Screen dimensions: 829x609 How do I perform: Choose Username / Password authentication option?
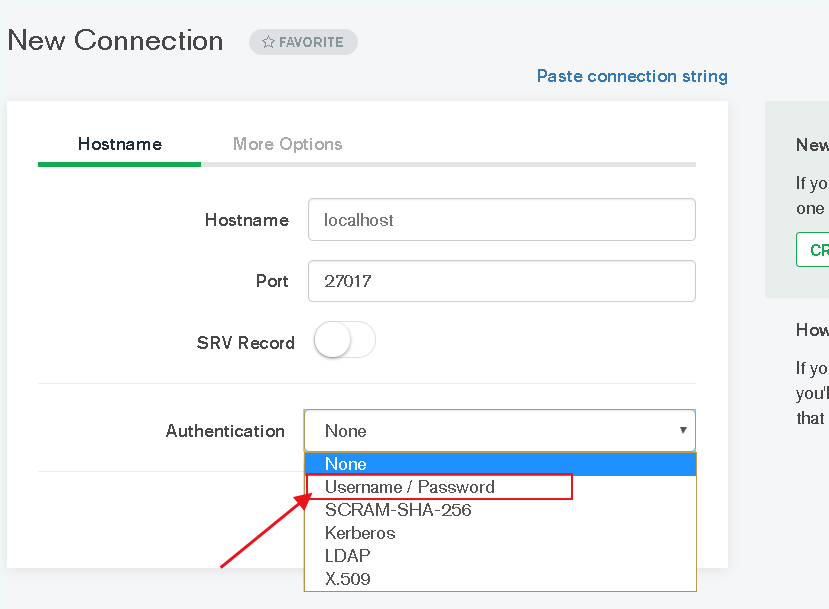(x=410, y=487)
